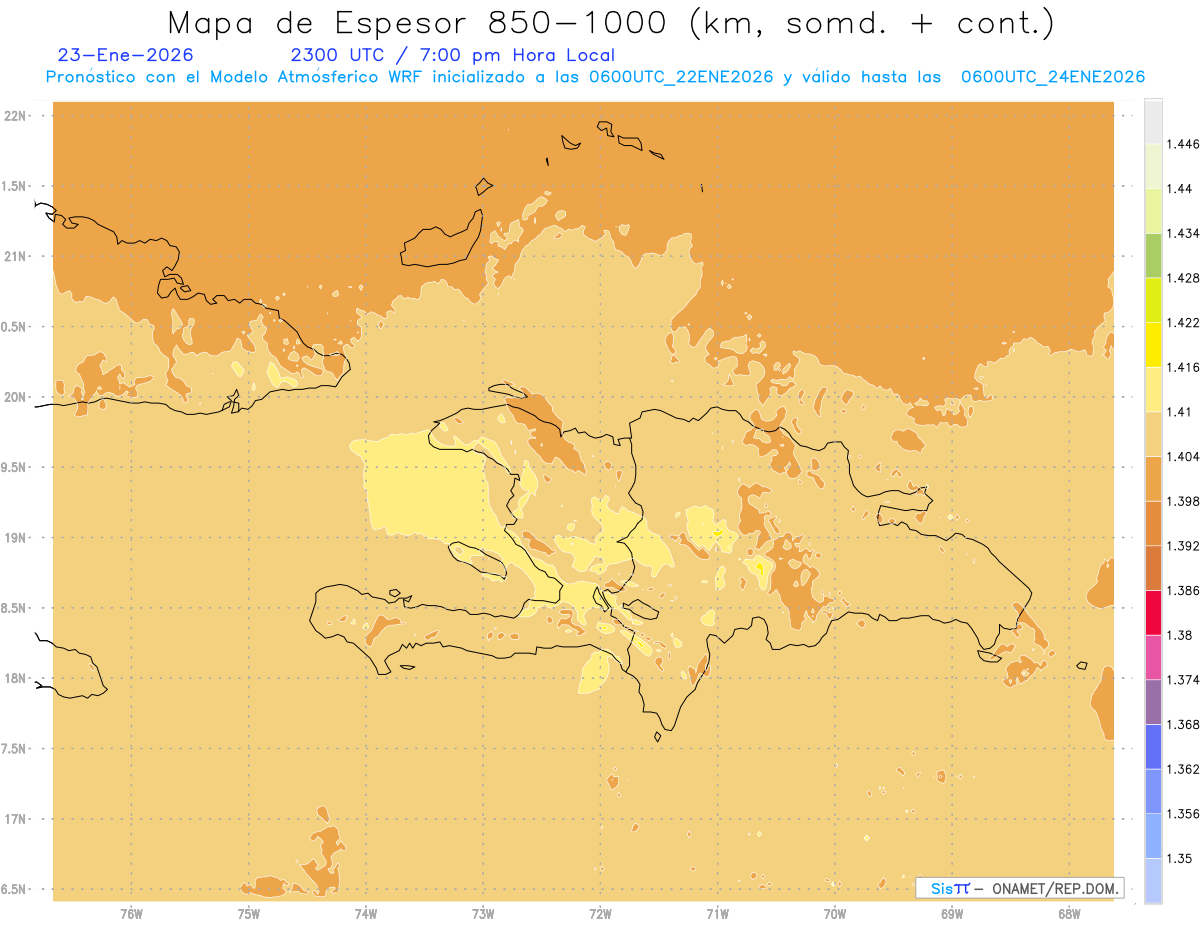
Task: Pick the tan swatch between 1.404 and 1.41
Action: point(1153,434)
